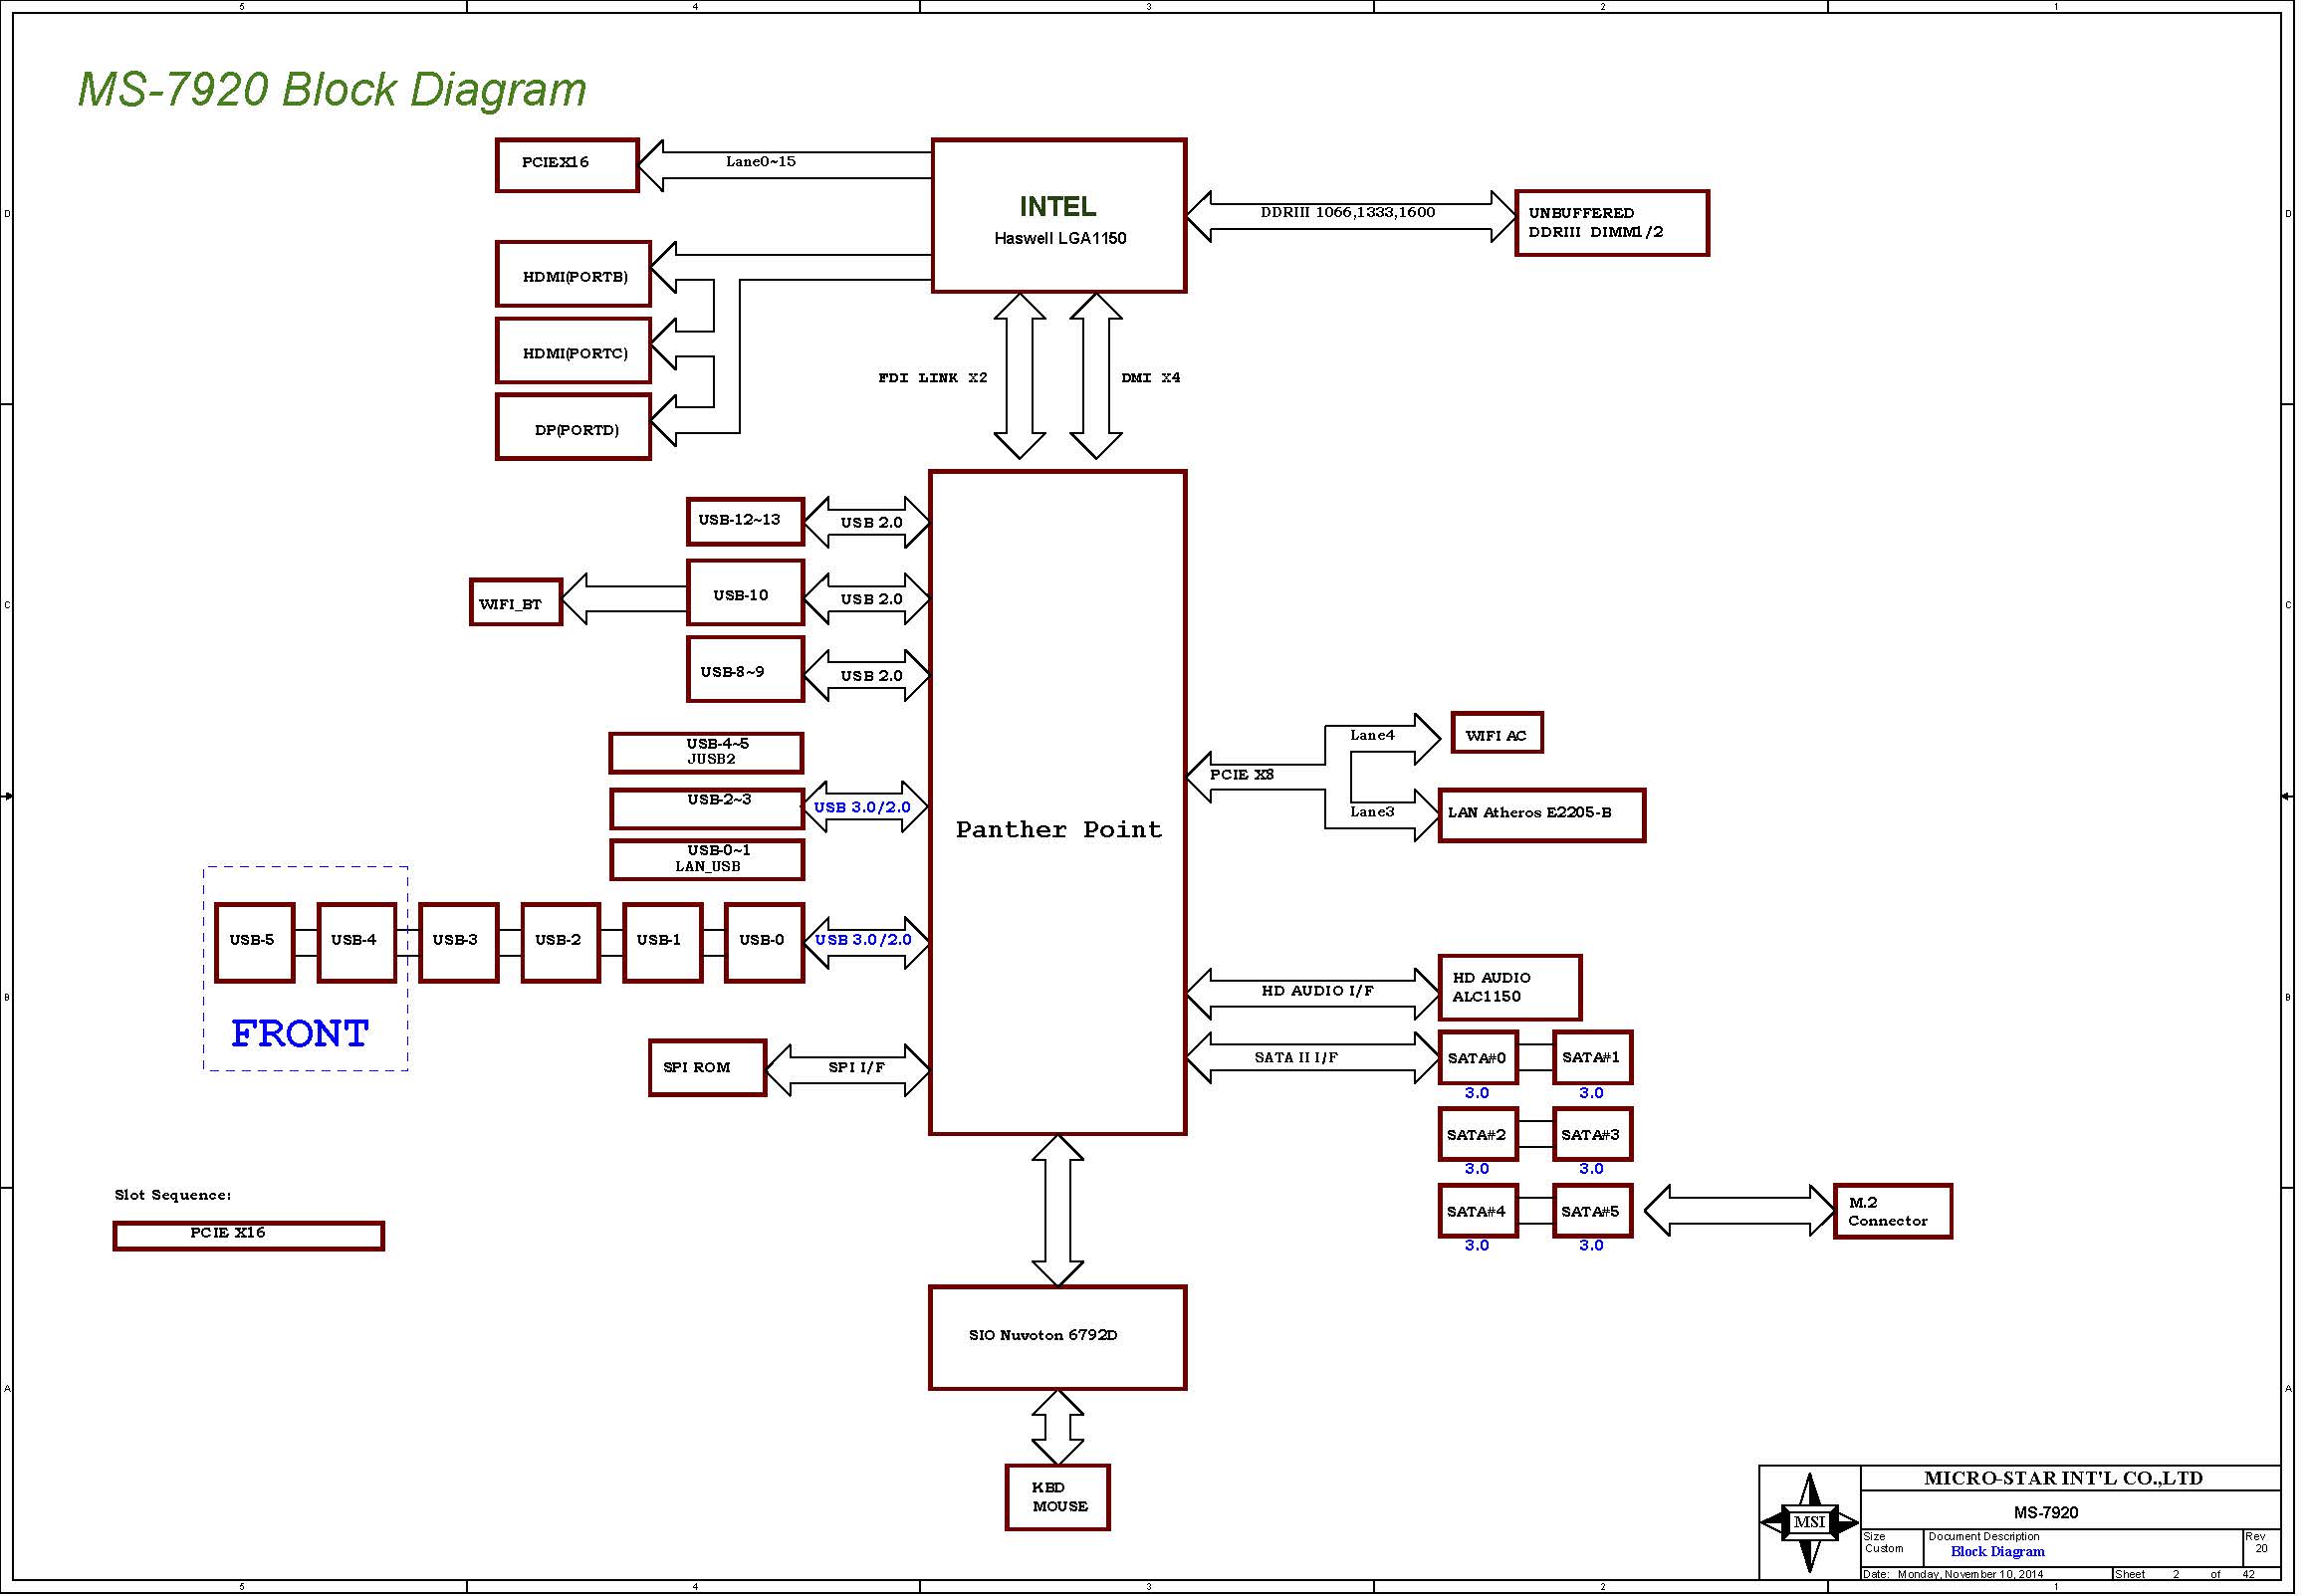
Task: Select the "PCIE X8" arrow label
Action: [x=1242, y=775]
